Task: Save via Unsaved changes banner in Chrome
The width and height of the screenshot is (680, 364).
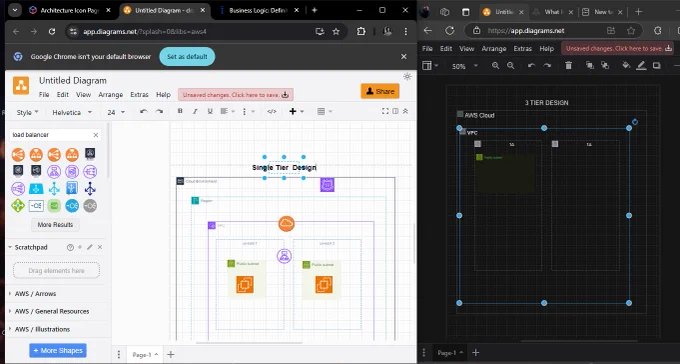Action: (x=236, y=95)
